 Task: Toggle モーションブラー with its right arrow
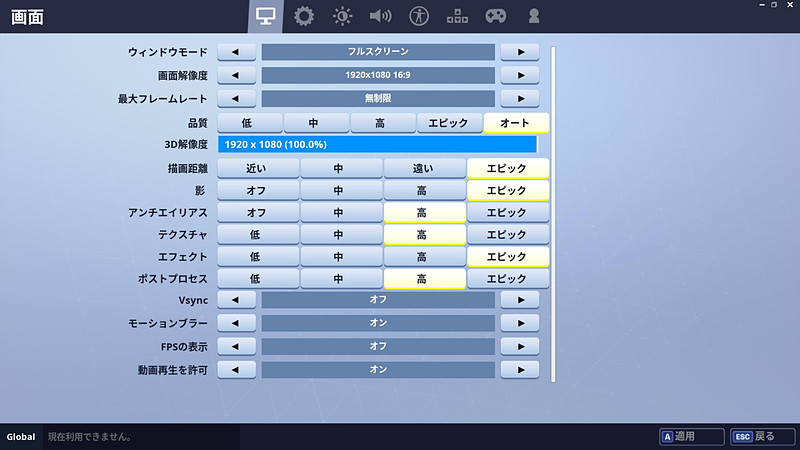pos(519,323)
